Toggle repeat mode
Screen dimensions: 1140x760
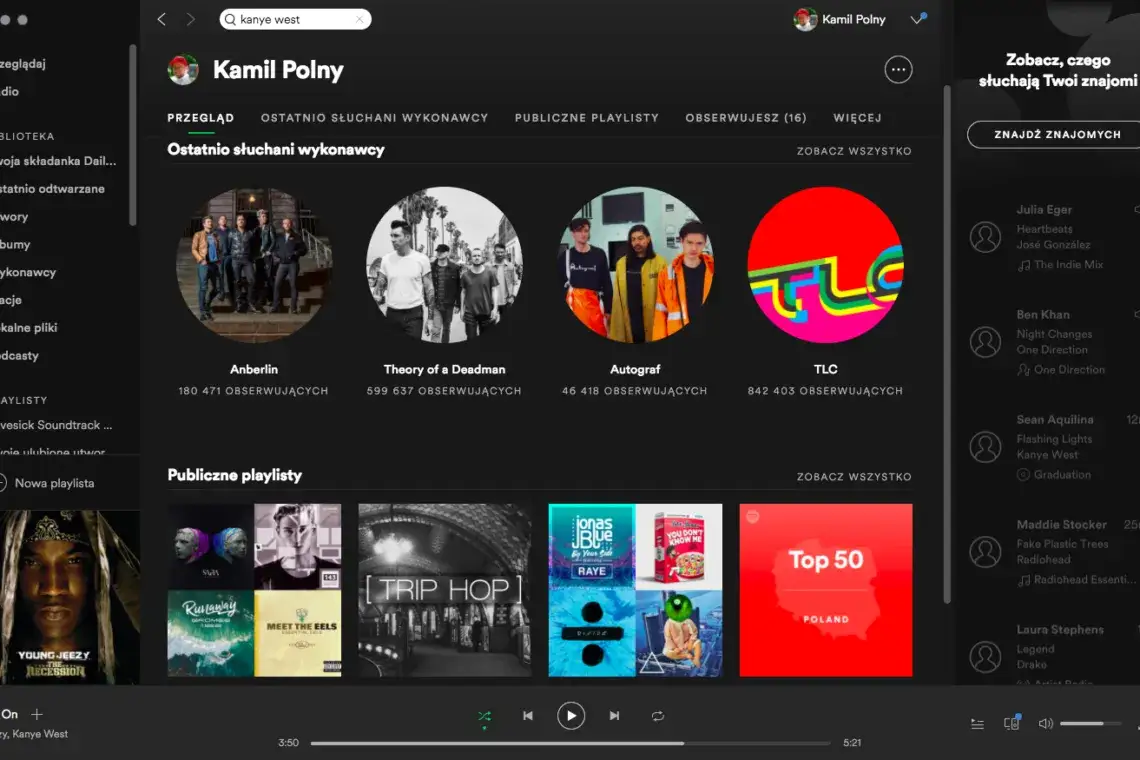click(x=658, y=716)
